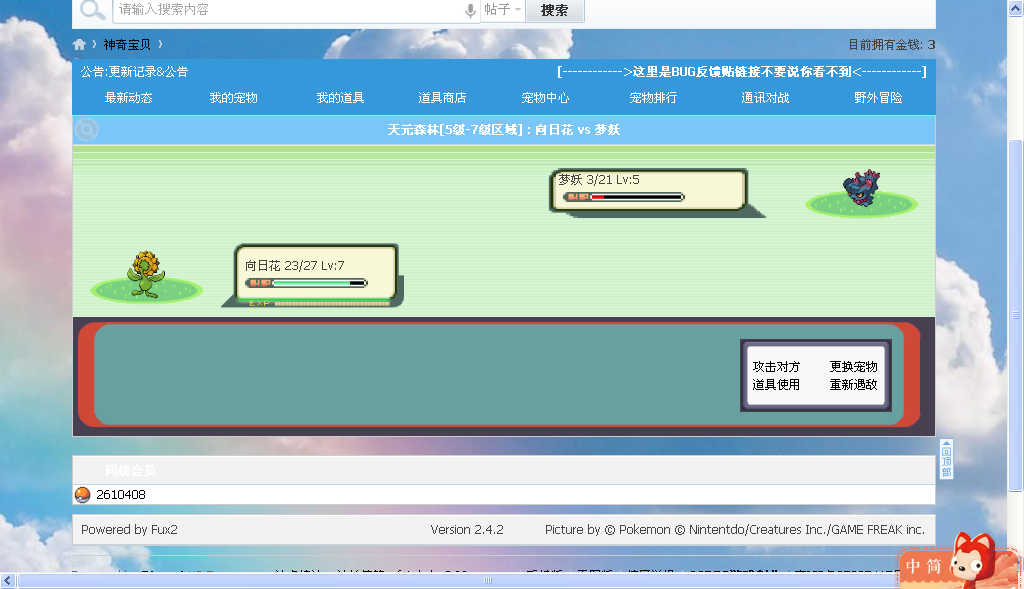The width and height of the screenshot is (1024, 589).
Task: Click the circular icon left of battle title
Action: [87, 129]
